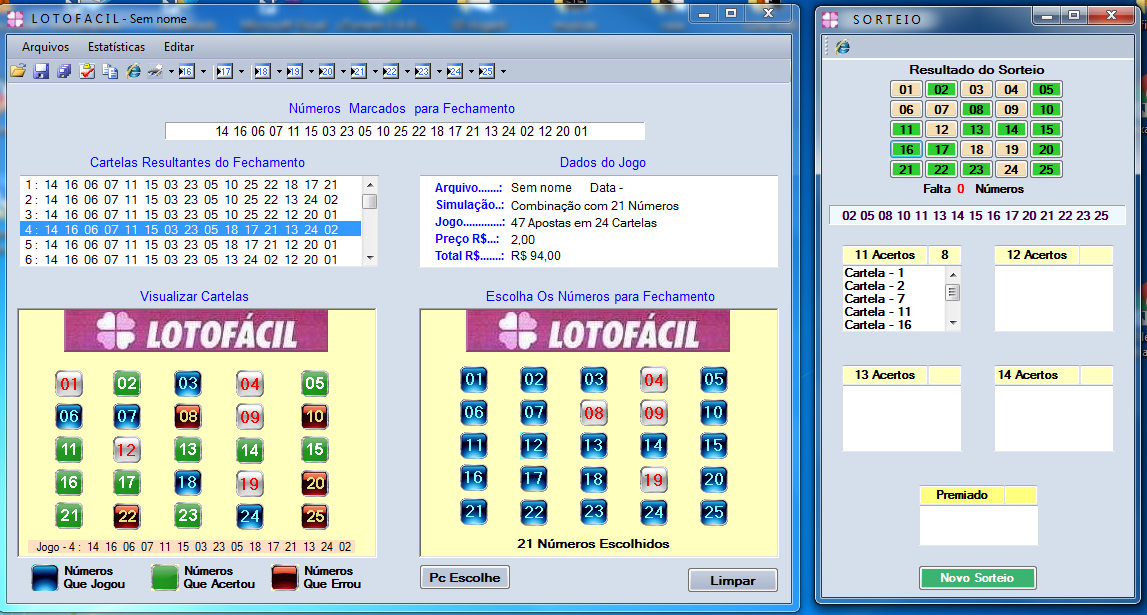1147x615 pixels.
Task: Toggle number 04 in Escolha Os Números grid
Action: click(653, 380)
